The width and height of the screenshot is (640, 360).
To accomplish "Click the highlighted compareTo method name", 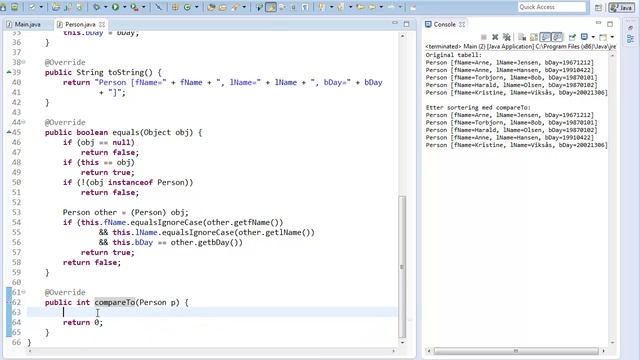I will click(x=115, y=302).
